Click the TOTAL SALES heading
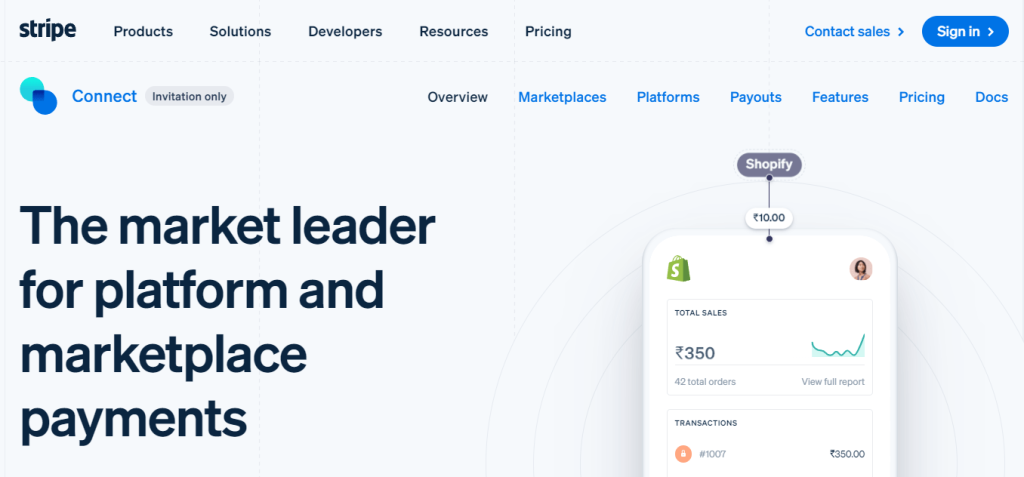The image size is (1024, 477). tap(701, 313)
